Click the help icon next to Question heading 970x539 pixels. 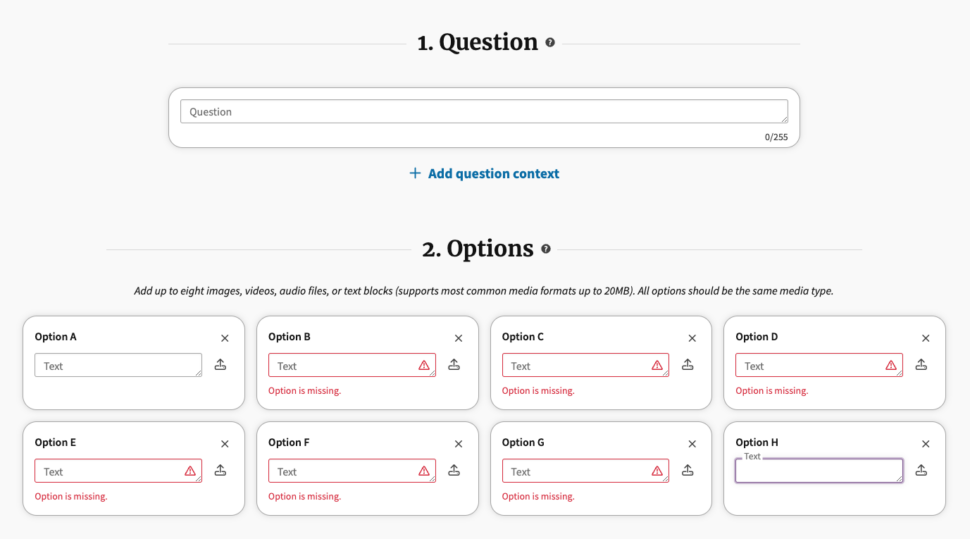coord(550,43)
